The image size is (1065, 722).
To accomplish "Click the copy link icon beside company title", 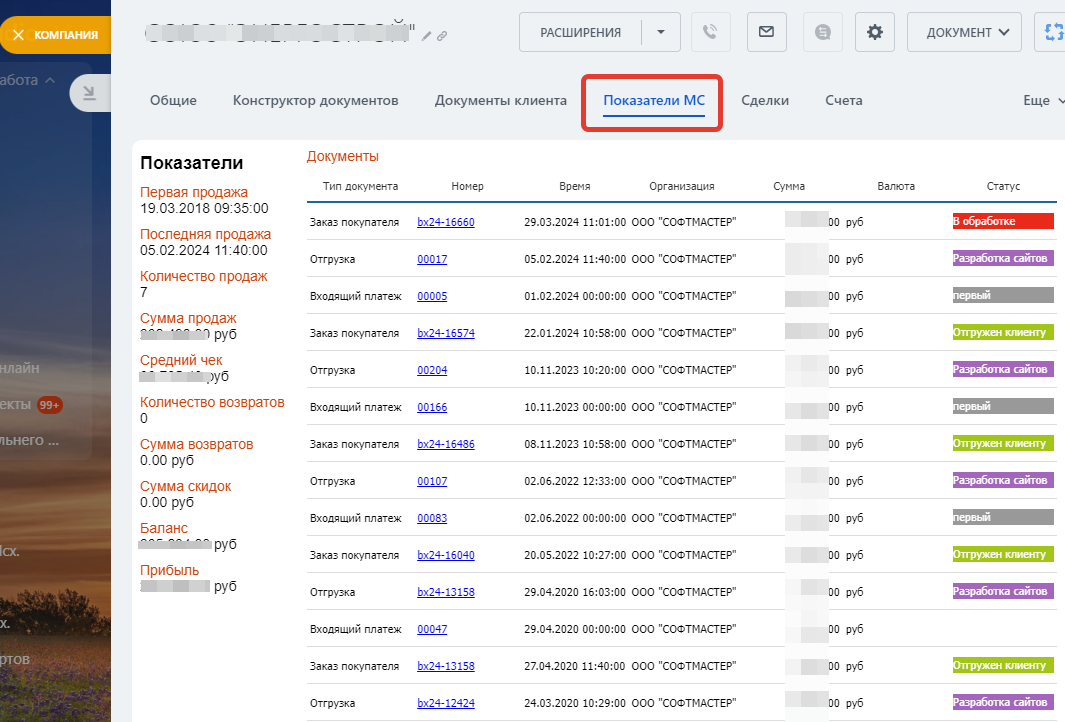I will click(442, 36).
